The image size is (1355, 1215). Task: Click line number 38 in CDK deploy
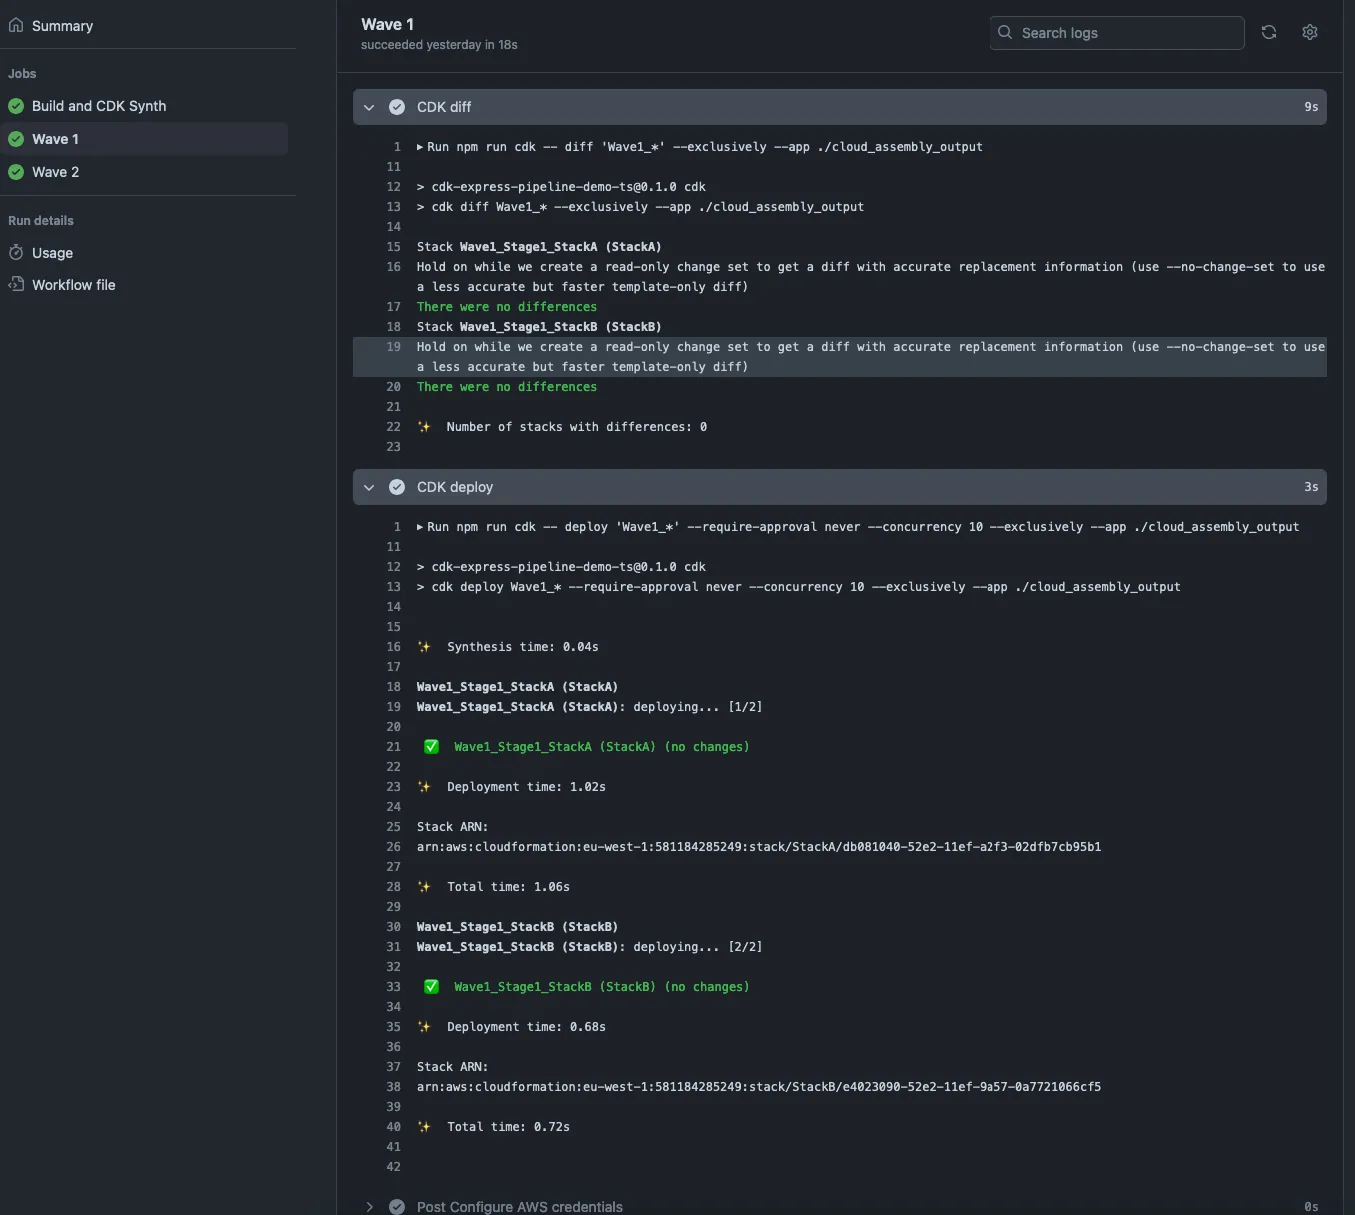393,1087
